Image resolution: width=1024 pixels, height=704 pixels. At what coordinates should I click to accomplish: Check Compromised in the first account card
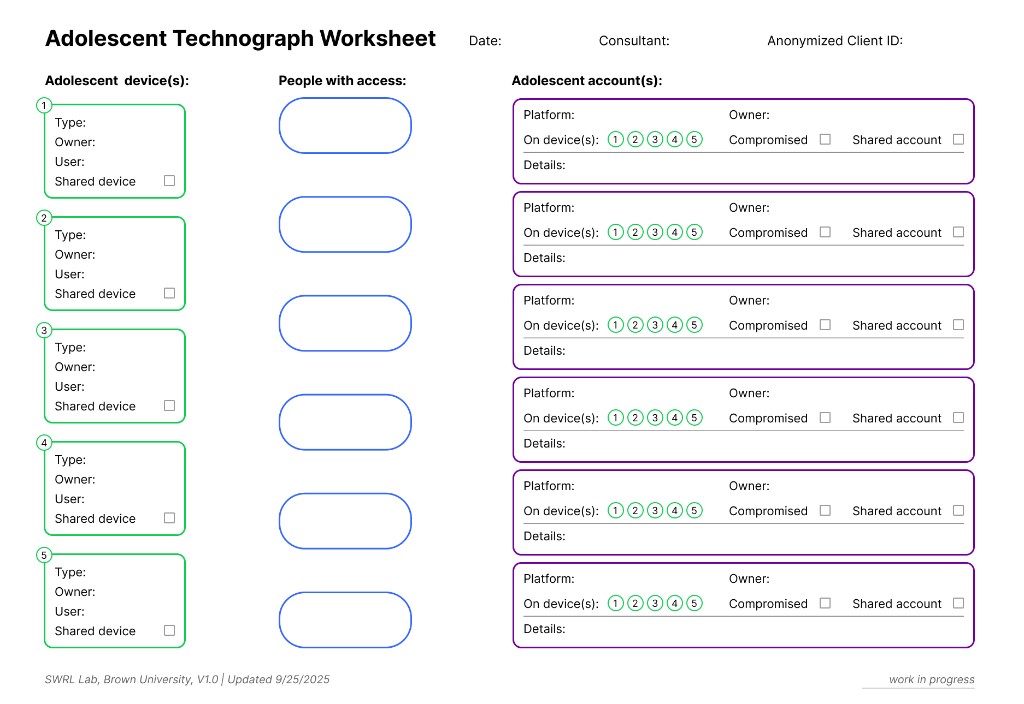pos(825,139)
